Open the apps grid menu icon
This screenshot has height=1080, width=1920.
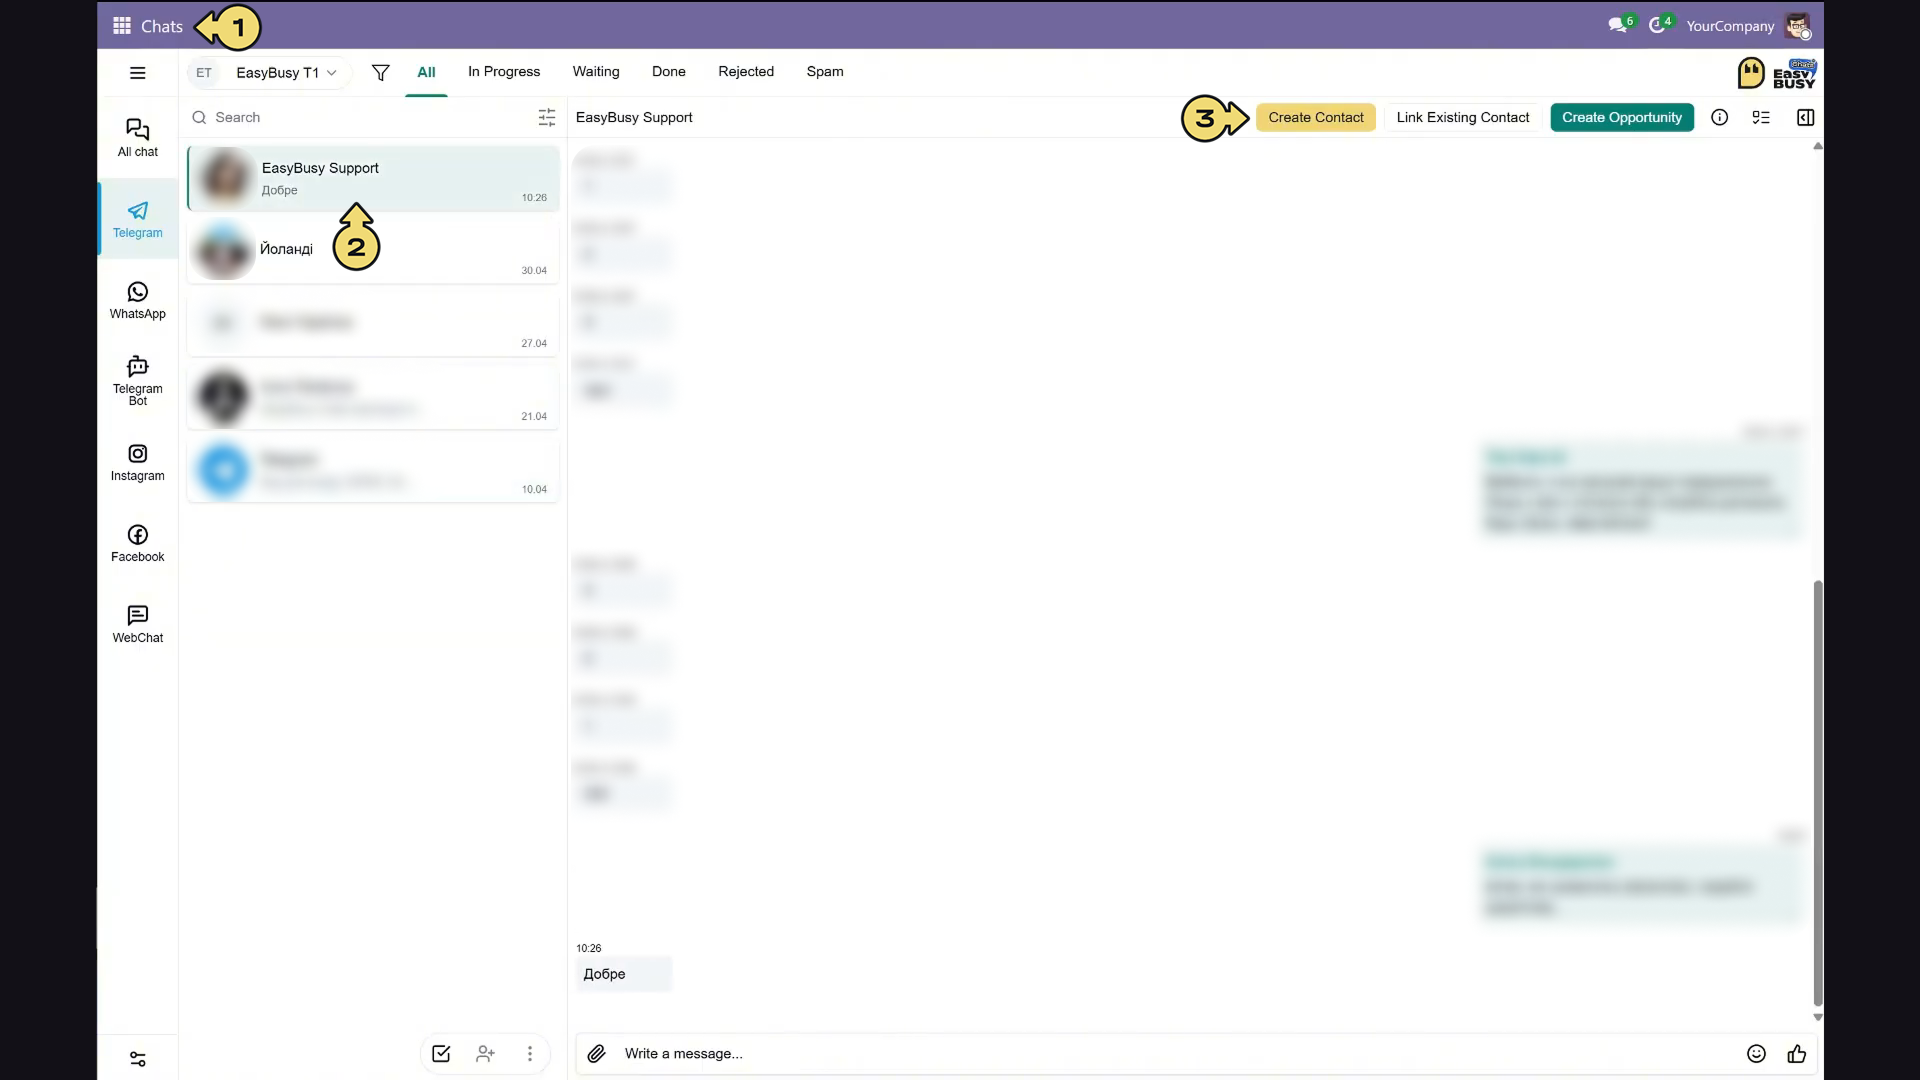coord(122,26)
